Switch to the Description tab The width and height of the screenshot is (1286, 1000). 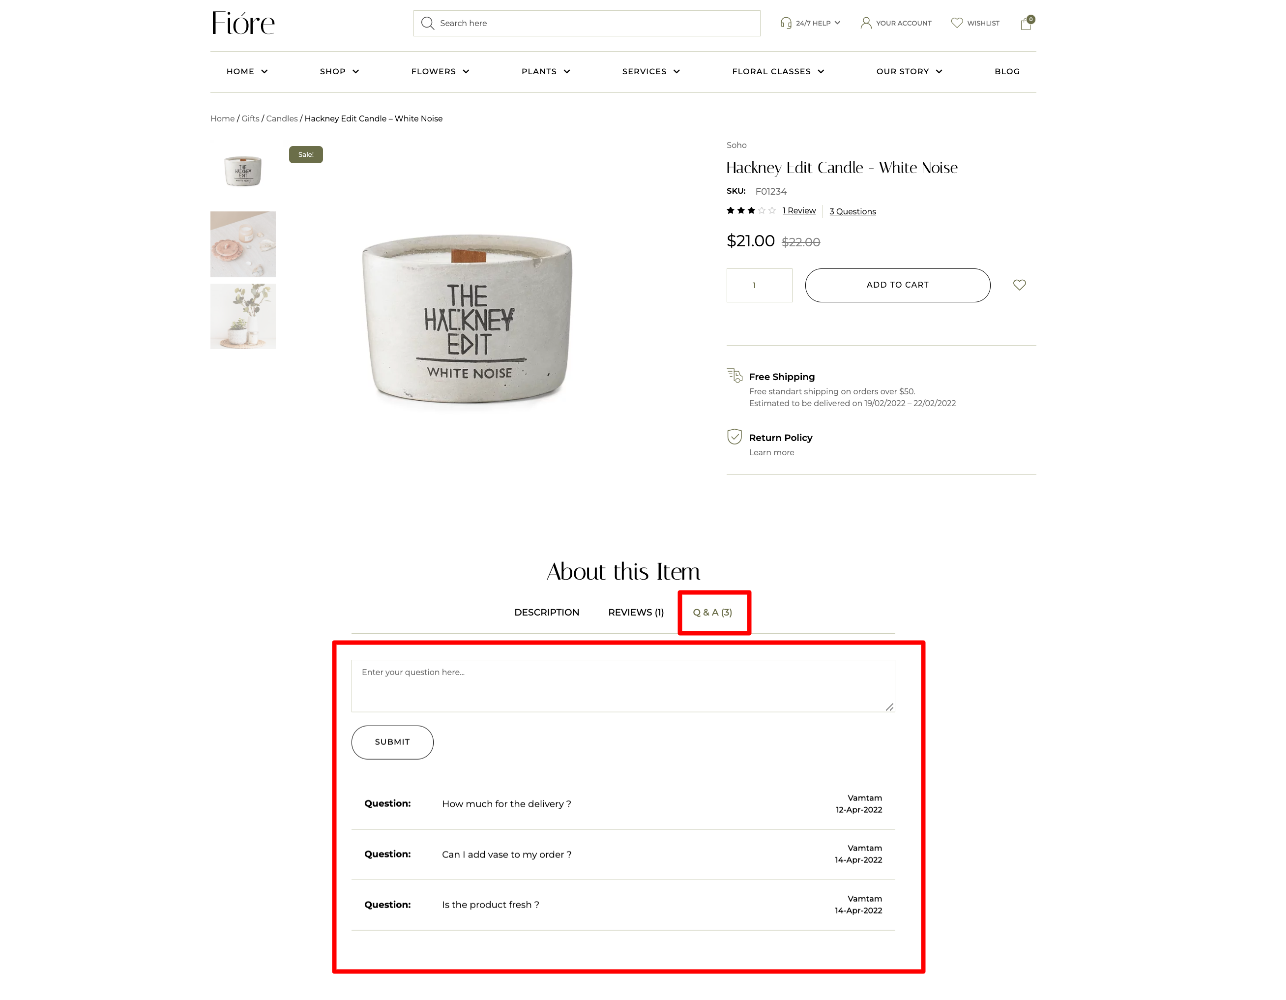click(x=547, y=613)
